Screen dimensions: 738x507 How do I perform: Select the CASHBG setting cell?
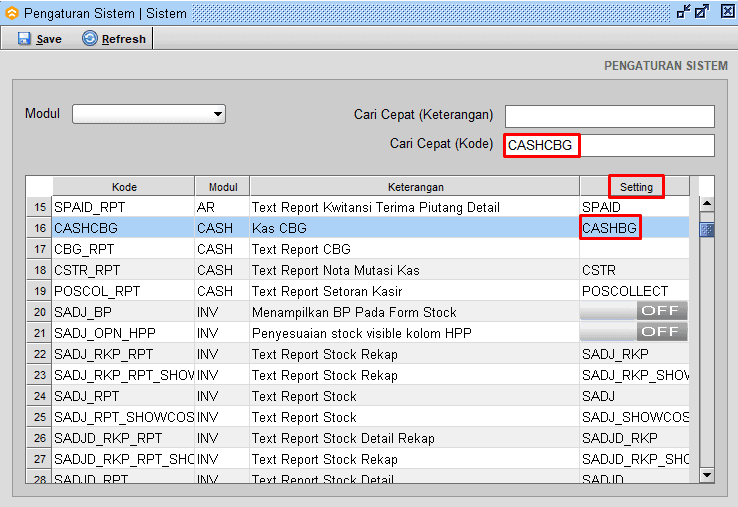point(610,228)
